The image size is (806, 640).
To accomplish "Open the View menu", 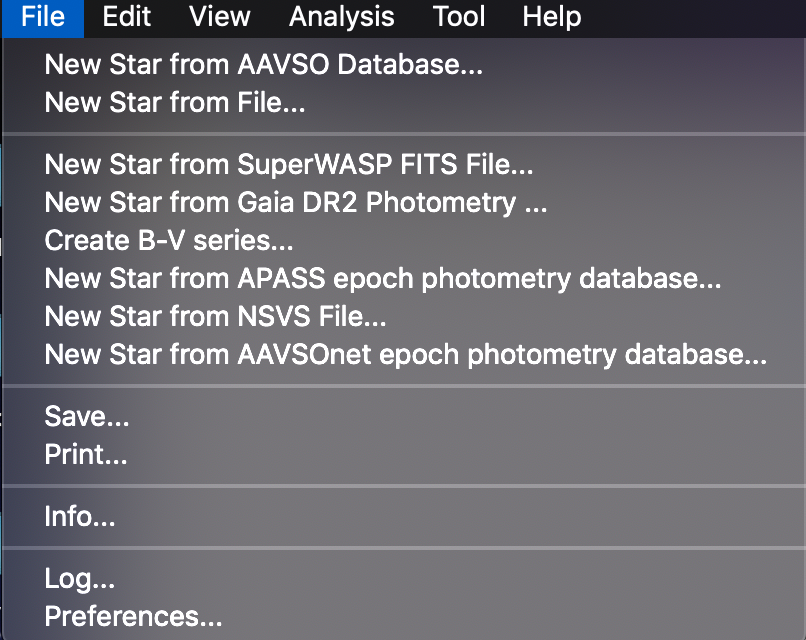I will click(x=219, y=17).
